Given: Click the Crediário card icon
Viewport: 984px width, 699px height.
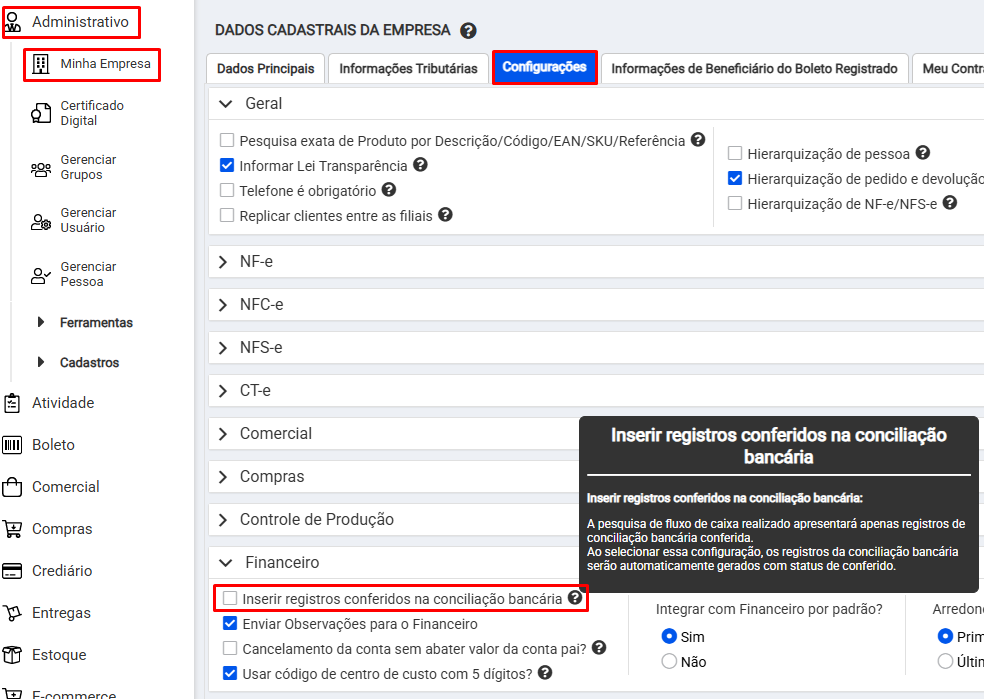Looking at the screenshot, I should 13,571.
